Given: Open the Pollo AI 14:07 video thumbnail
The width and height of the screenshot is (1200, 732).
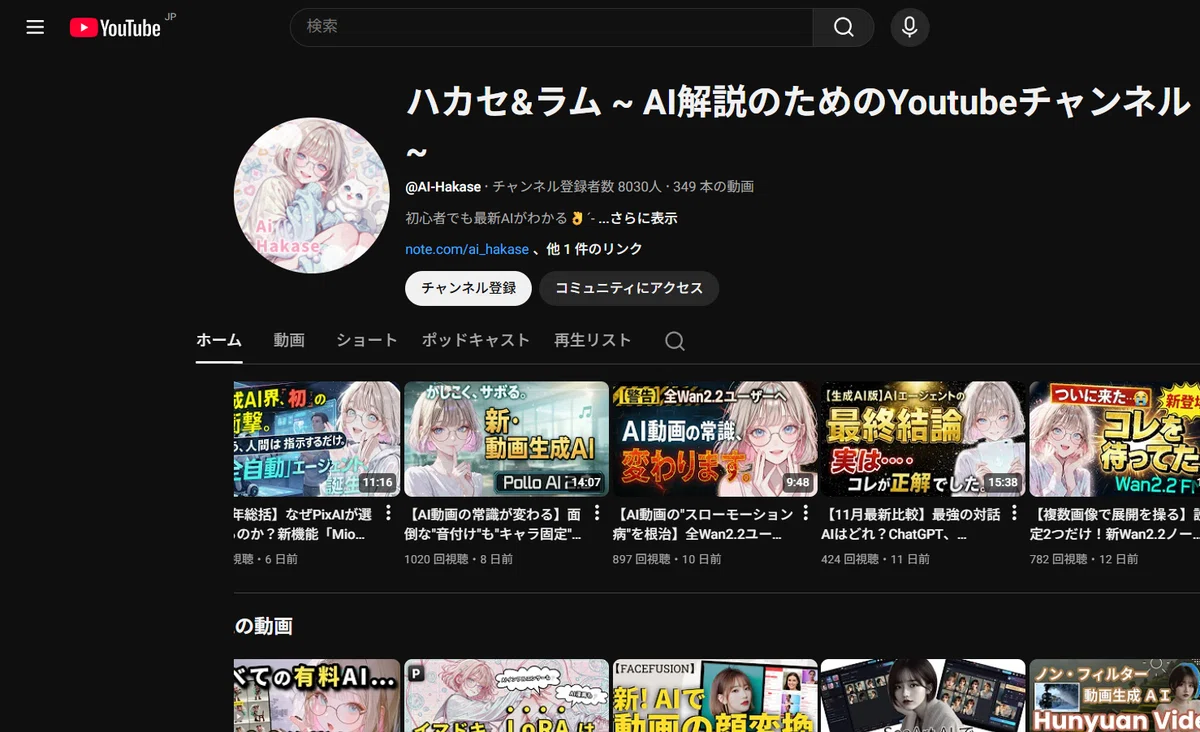Looking at the screenshot, I should (506, 438).
